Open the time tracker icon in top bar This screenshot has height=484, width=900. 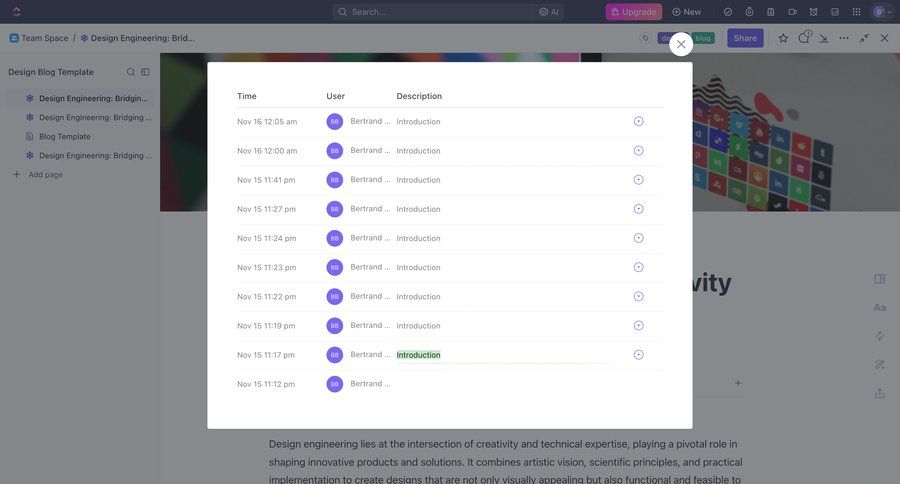point(749,11)
